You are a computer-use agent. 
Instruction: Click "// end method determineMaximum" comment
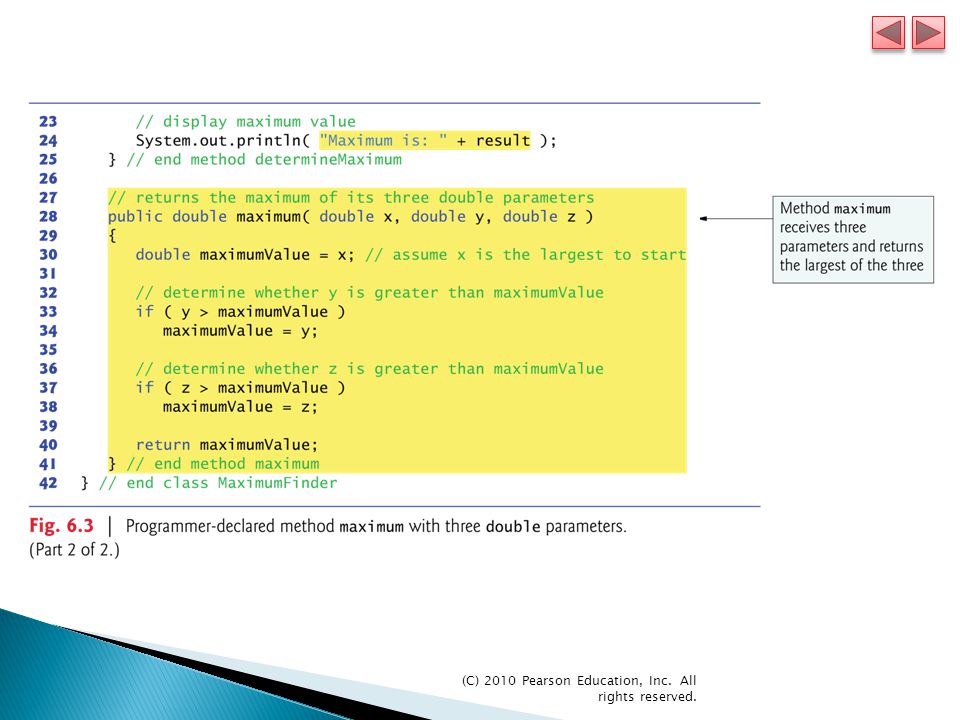(x=264, y=160)
